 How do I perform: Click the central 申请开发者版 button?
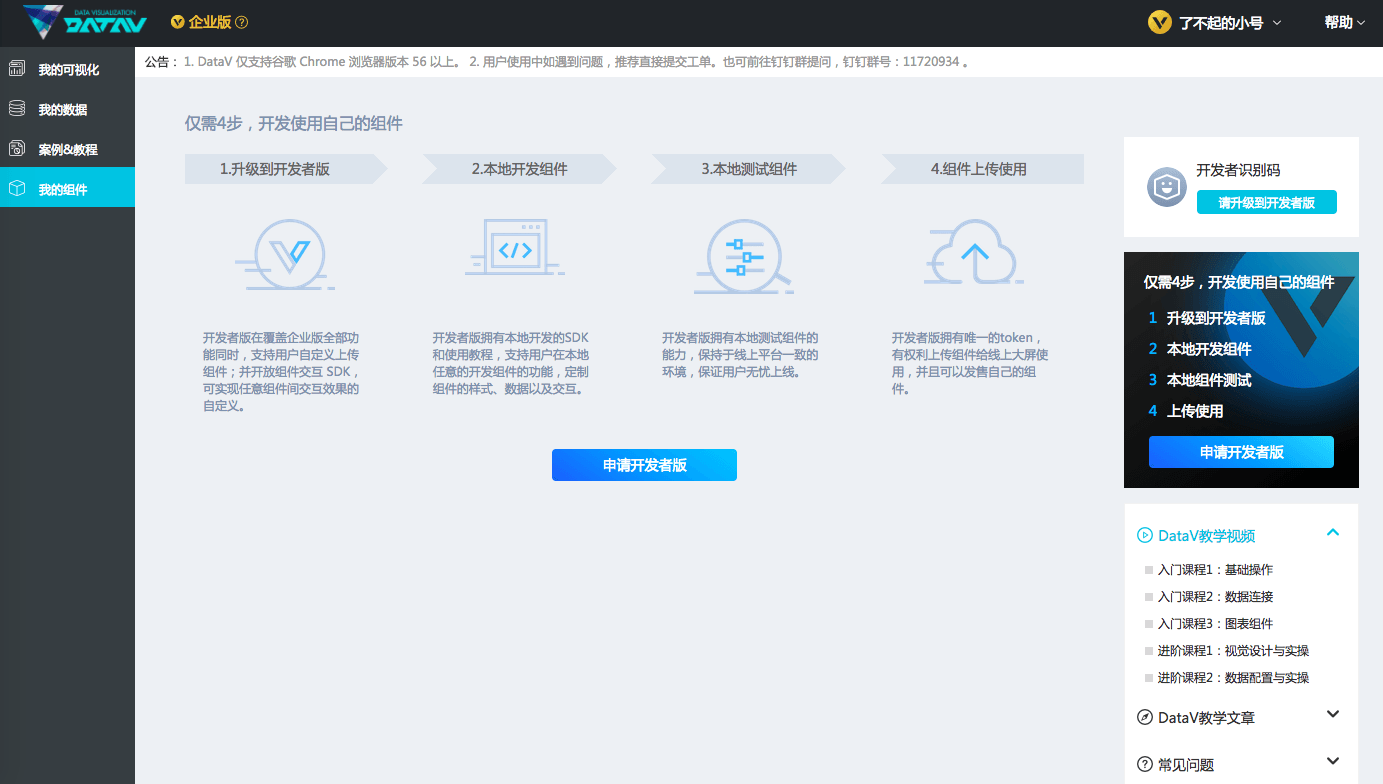[644, 465]
